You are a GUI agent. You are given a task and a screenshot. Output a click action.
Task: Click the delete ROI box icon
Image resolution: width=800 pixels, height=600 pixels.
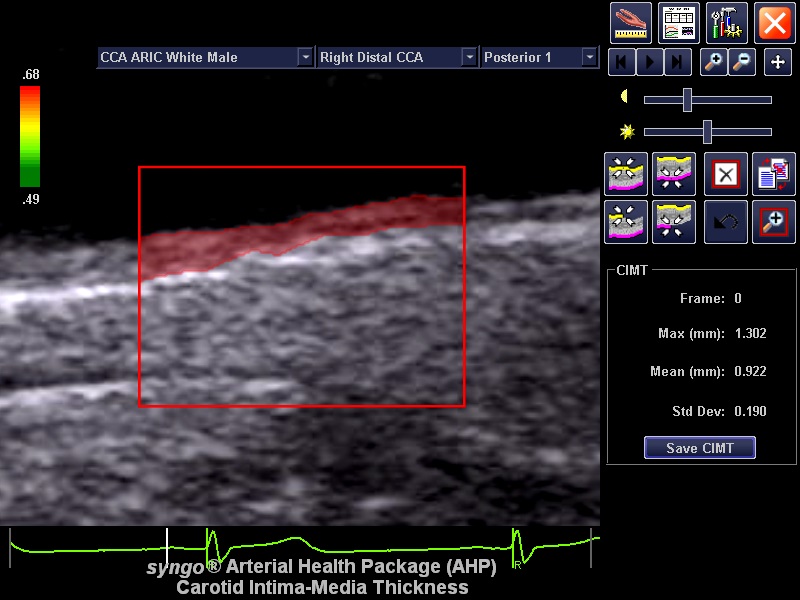[726, 174]
